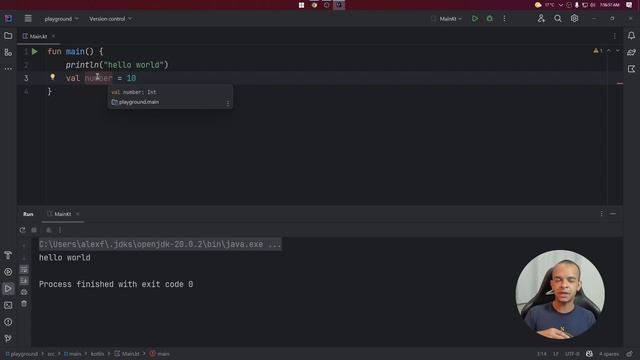This screenshot has width=640, height=360.
Task: Rerun Main.kt in the Run panel
Action: click(x=22, y=230)
